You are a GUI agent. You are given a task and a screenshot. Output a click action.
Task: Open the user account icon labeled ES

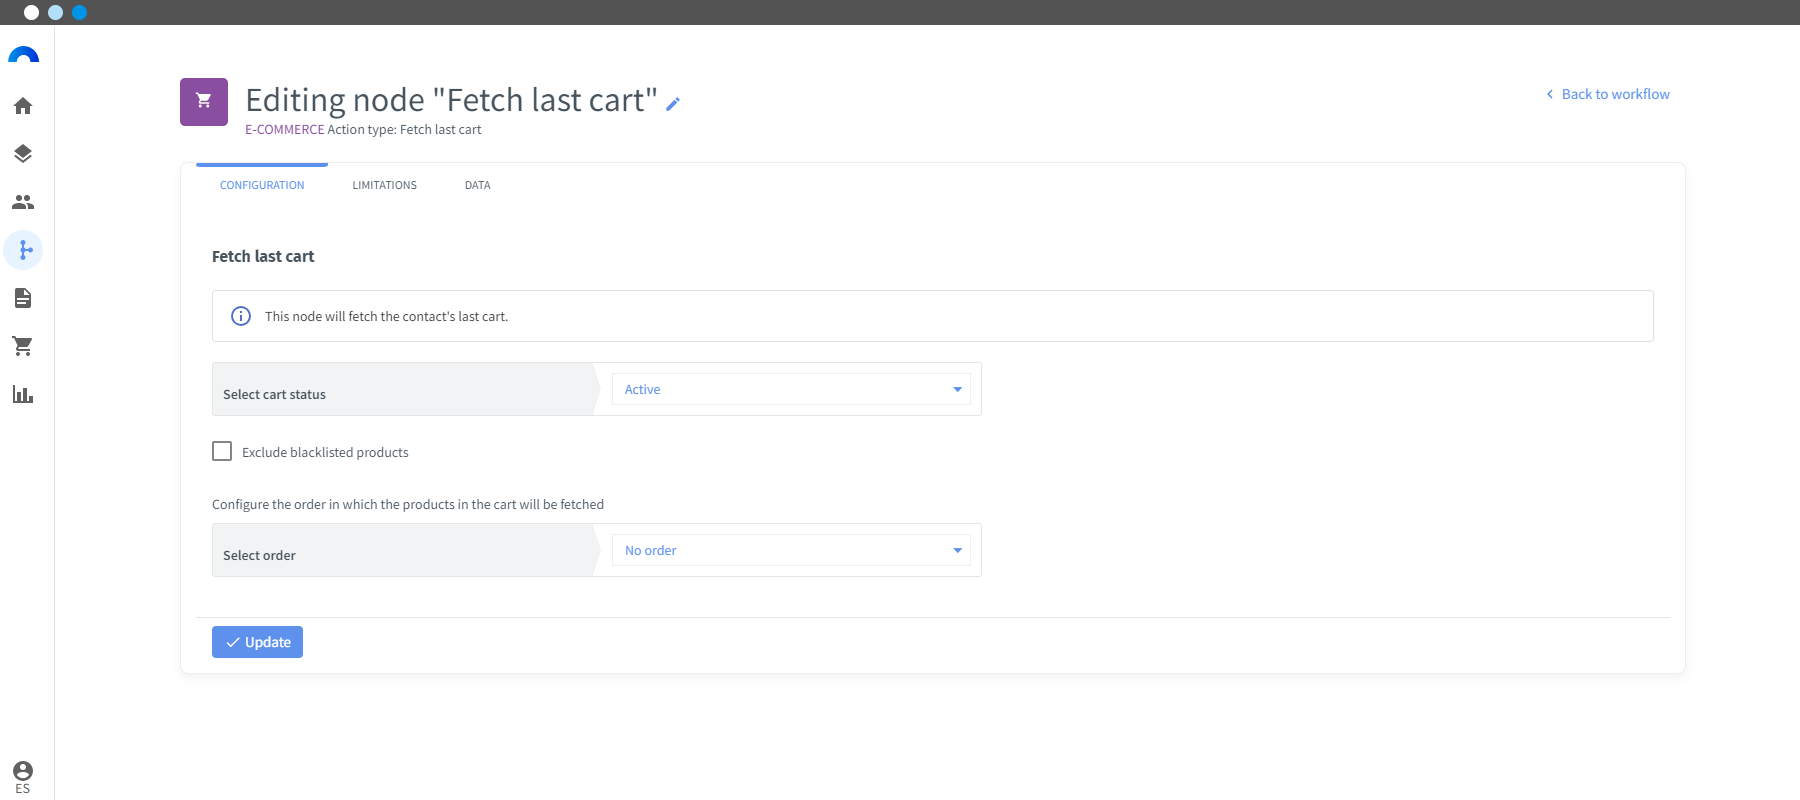pyautogui.click(x=23, y=777)
